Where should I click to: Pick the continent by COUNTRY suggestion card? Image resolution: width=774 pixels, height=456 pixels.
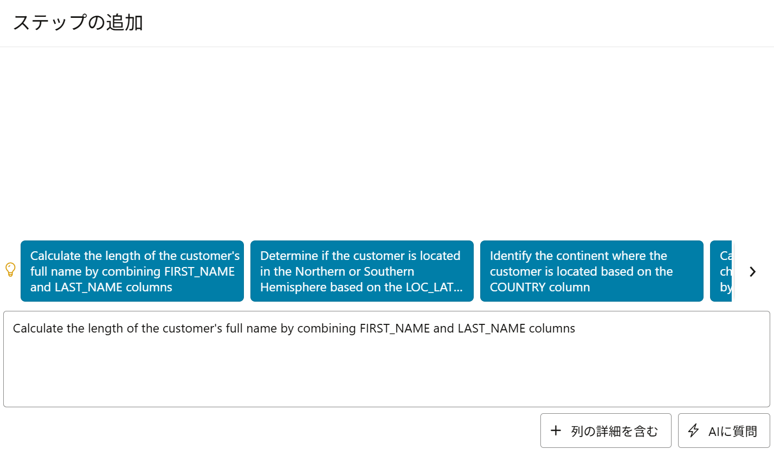(592, 271)
